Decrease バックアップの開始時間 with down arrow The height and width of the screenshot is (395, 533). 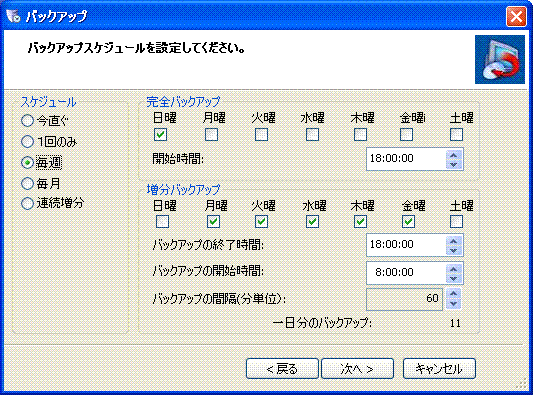453,278
